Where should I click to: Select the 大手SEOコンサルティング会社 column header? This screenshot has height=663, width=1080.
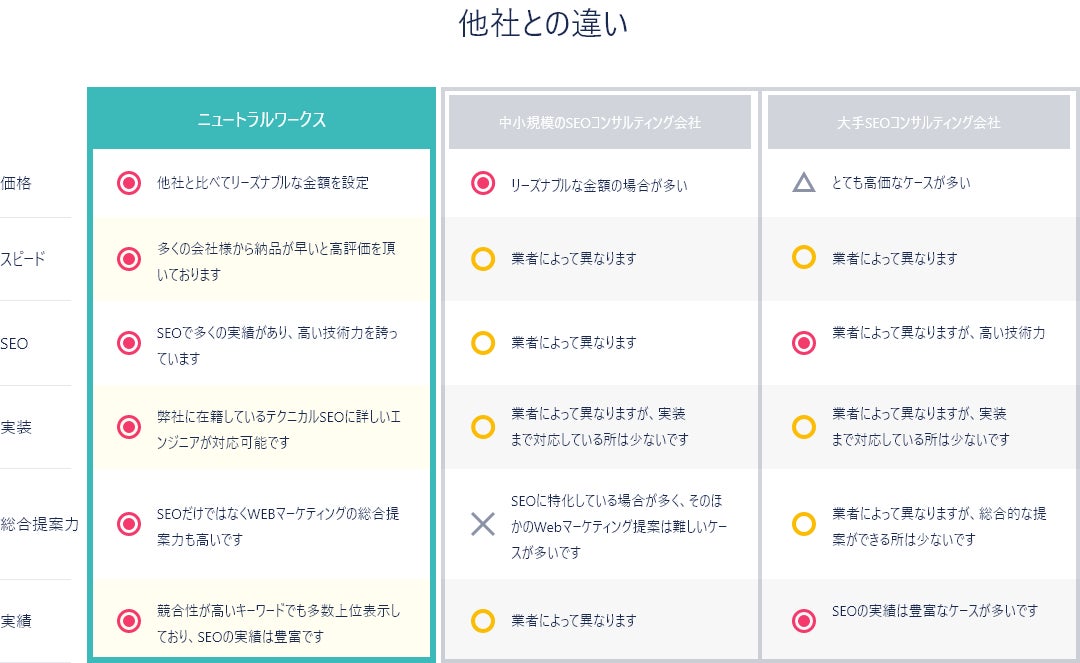[x=919, y=122]
